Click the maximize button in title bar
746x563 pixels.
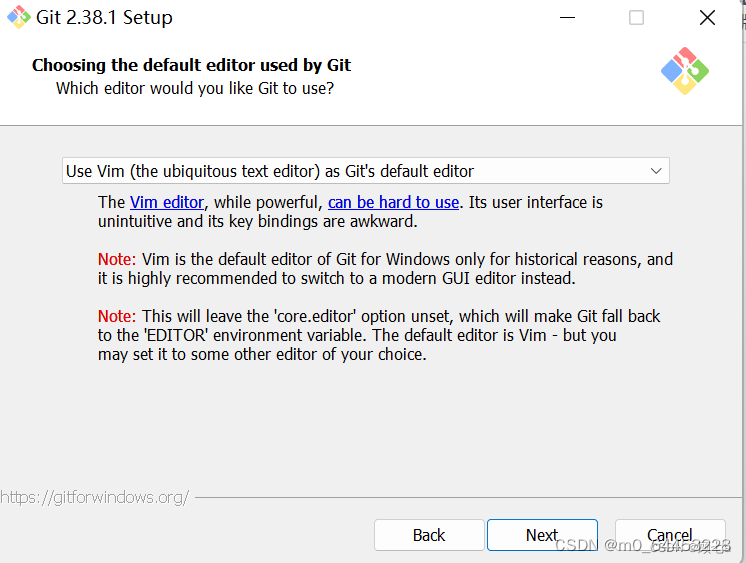click(637, 18)
